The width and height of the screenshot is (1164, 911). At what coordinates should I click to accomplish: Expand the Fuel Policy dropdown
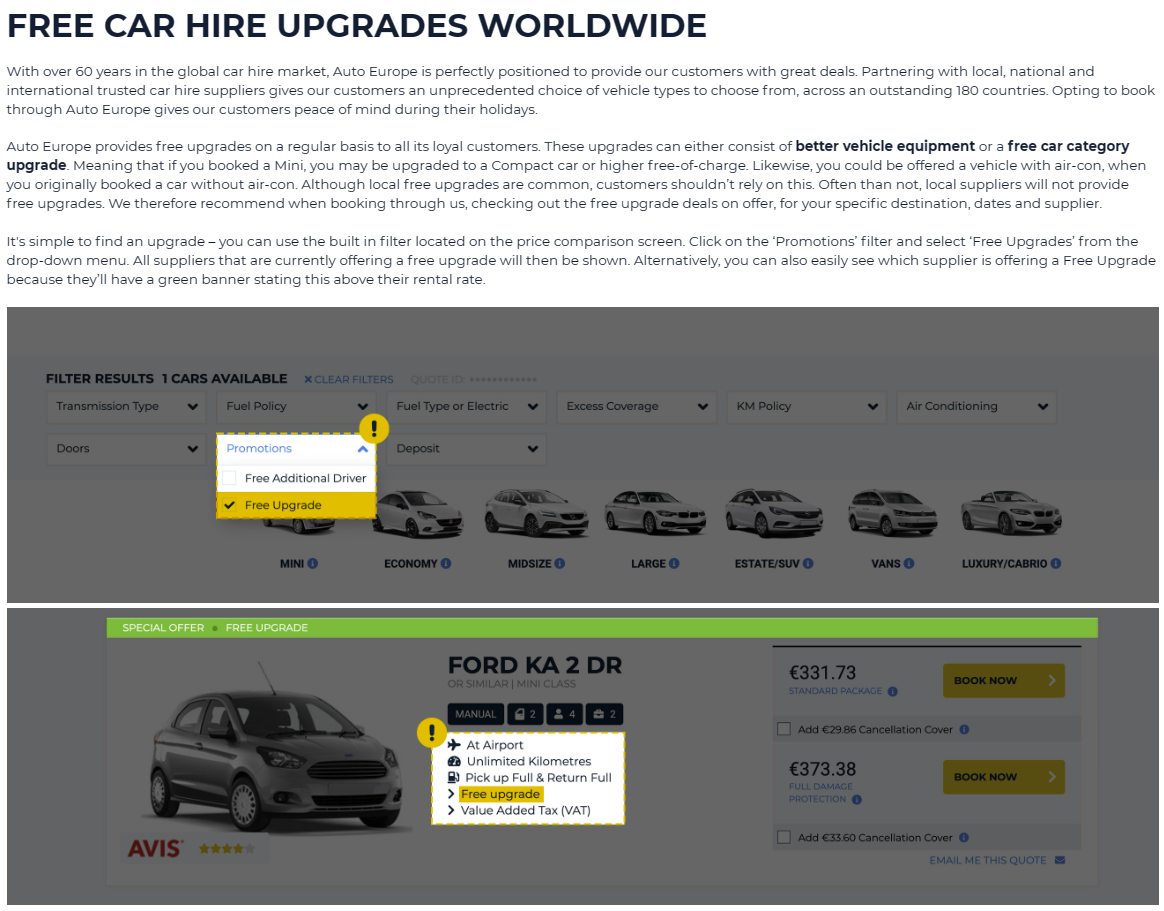(x=296, y=406)
